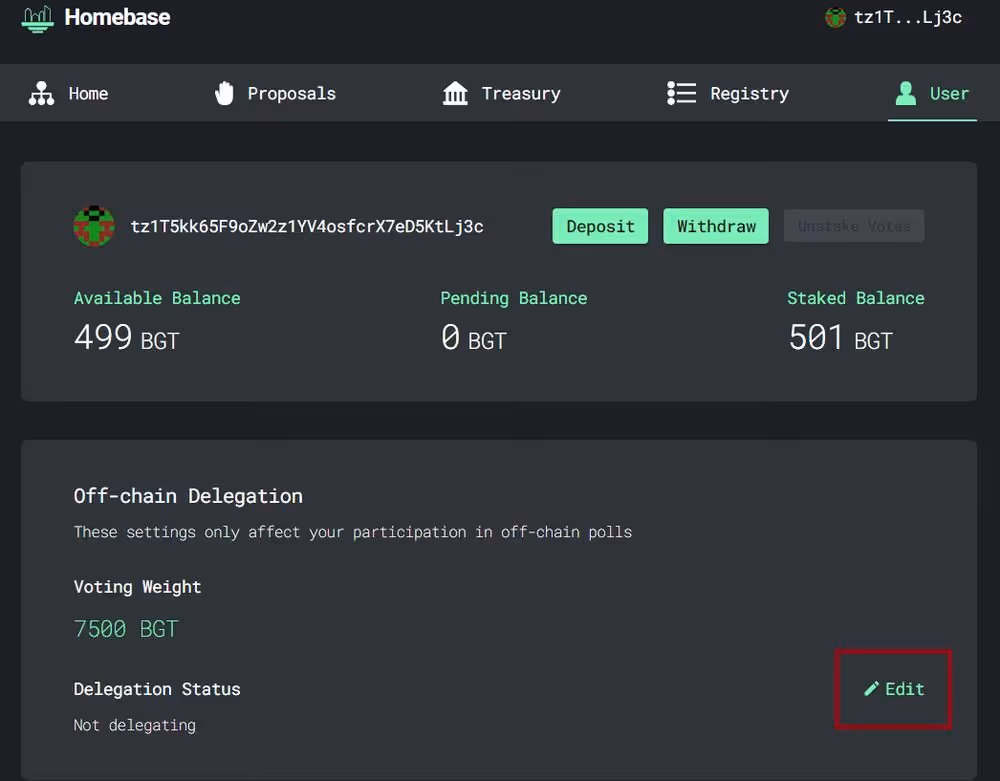Screen dimensions: 1000x781
Task: Click the disabled Unstake Votes button
Action: (x=854, y=226)
